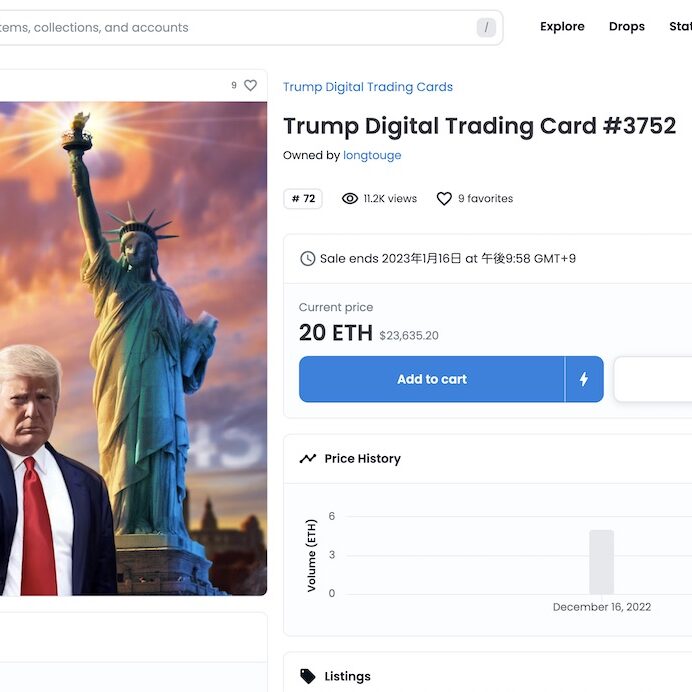Click the rarity rank # 72 badge
Viewport: 692px width, 692px height.
[303, 199]
